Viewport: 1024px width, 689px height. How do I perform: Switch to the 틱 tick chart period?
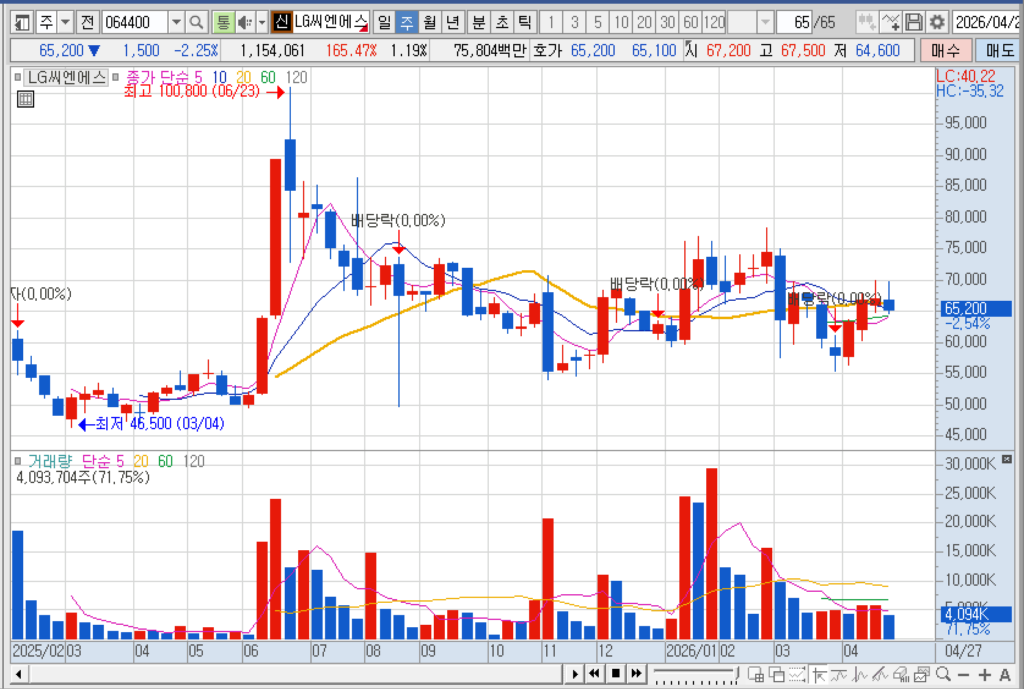pos(524,23)
